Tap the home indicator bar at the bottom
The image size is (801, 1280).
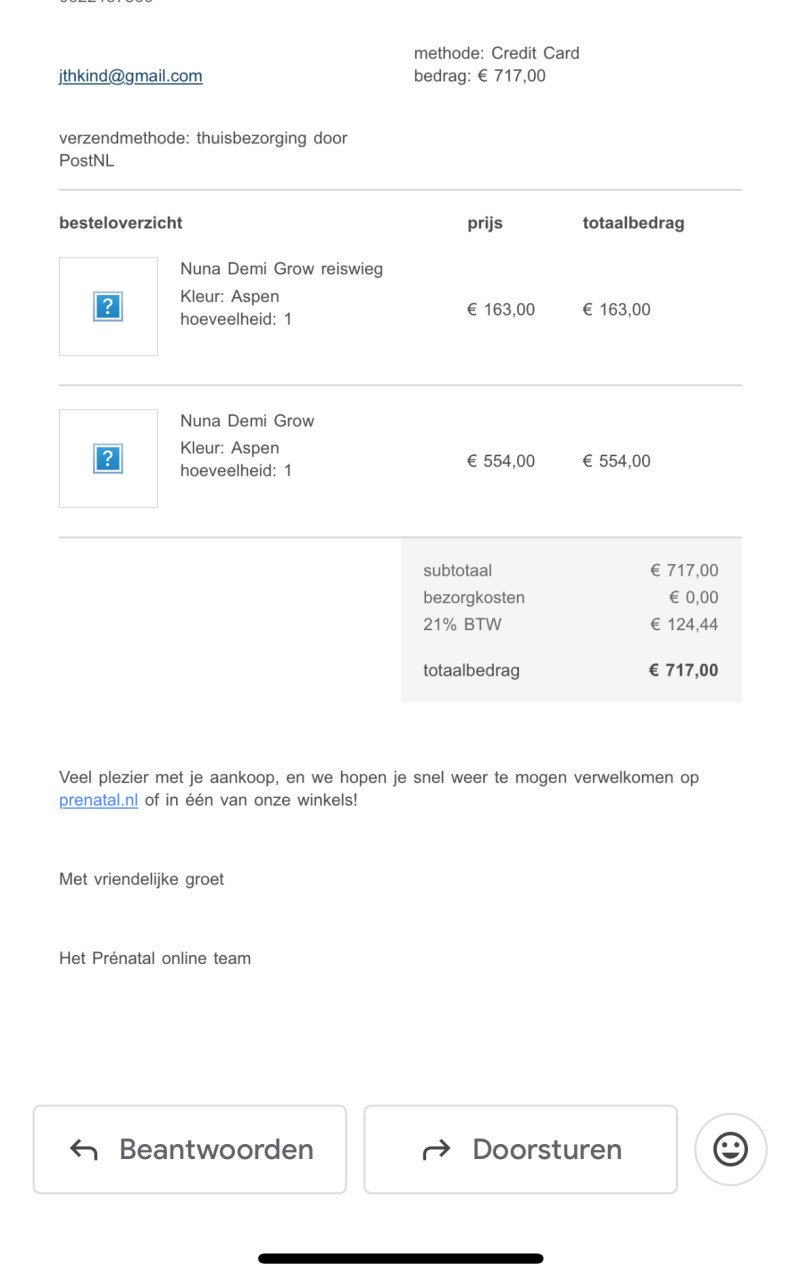[400, 1258]
